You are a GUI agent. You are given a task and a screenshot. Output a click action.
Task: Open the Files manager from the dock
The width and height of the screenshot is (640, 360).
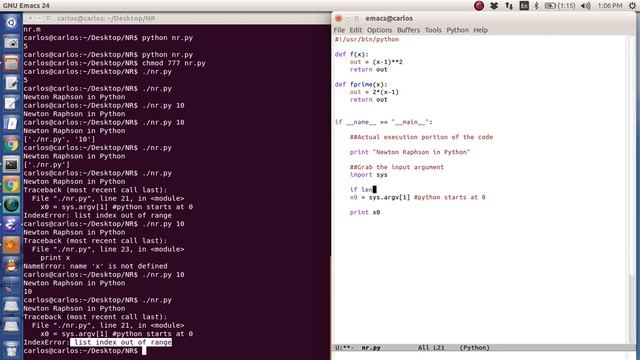pos(11,63)
